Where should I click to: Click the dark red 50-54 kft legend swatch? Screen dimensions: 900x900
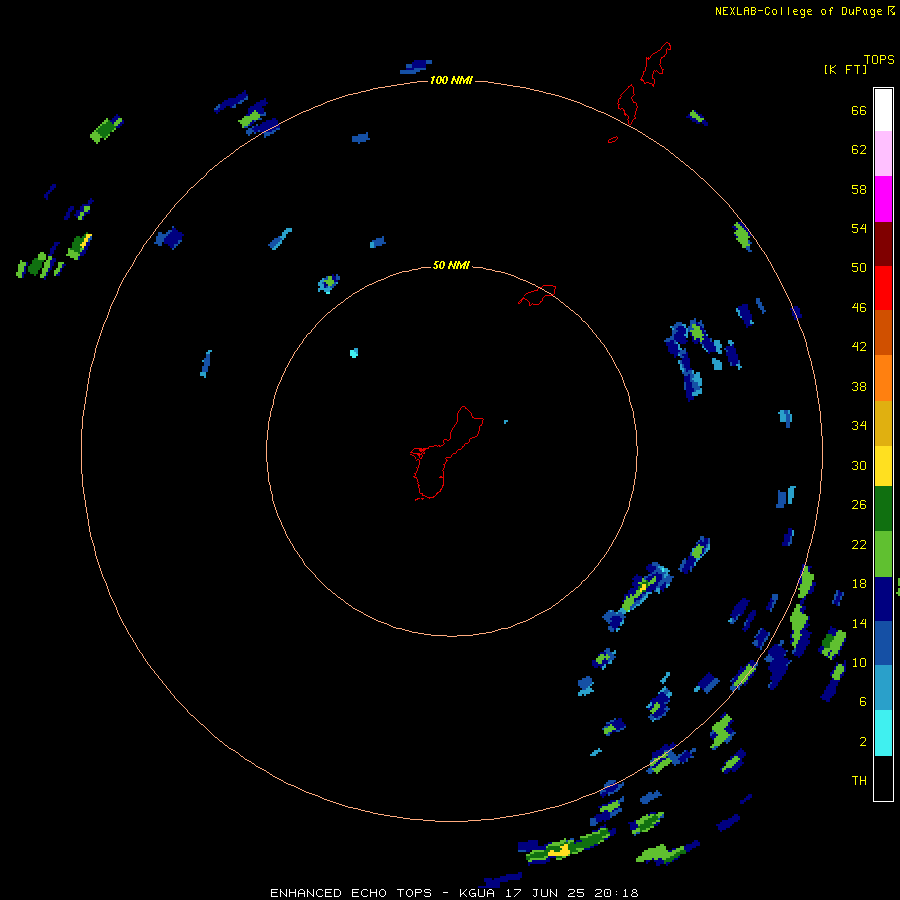pos(883,243)
